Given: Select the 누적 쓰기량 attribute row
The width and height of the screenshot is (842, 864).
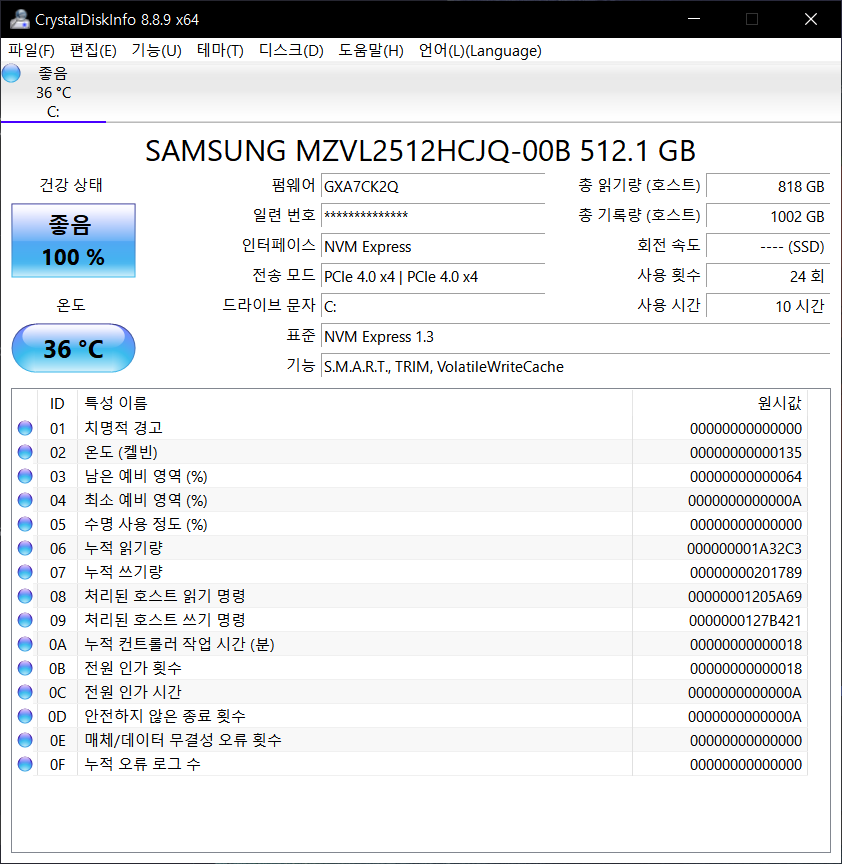Looking at the screenshot, I should point(410,572).
